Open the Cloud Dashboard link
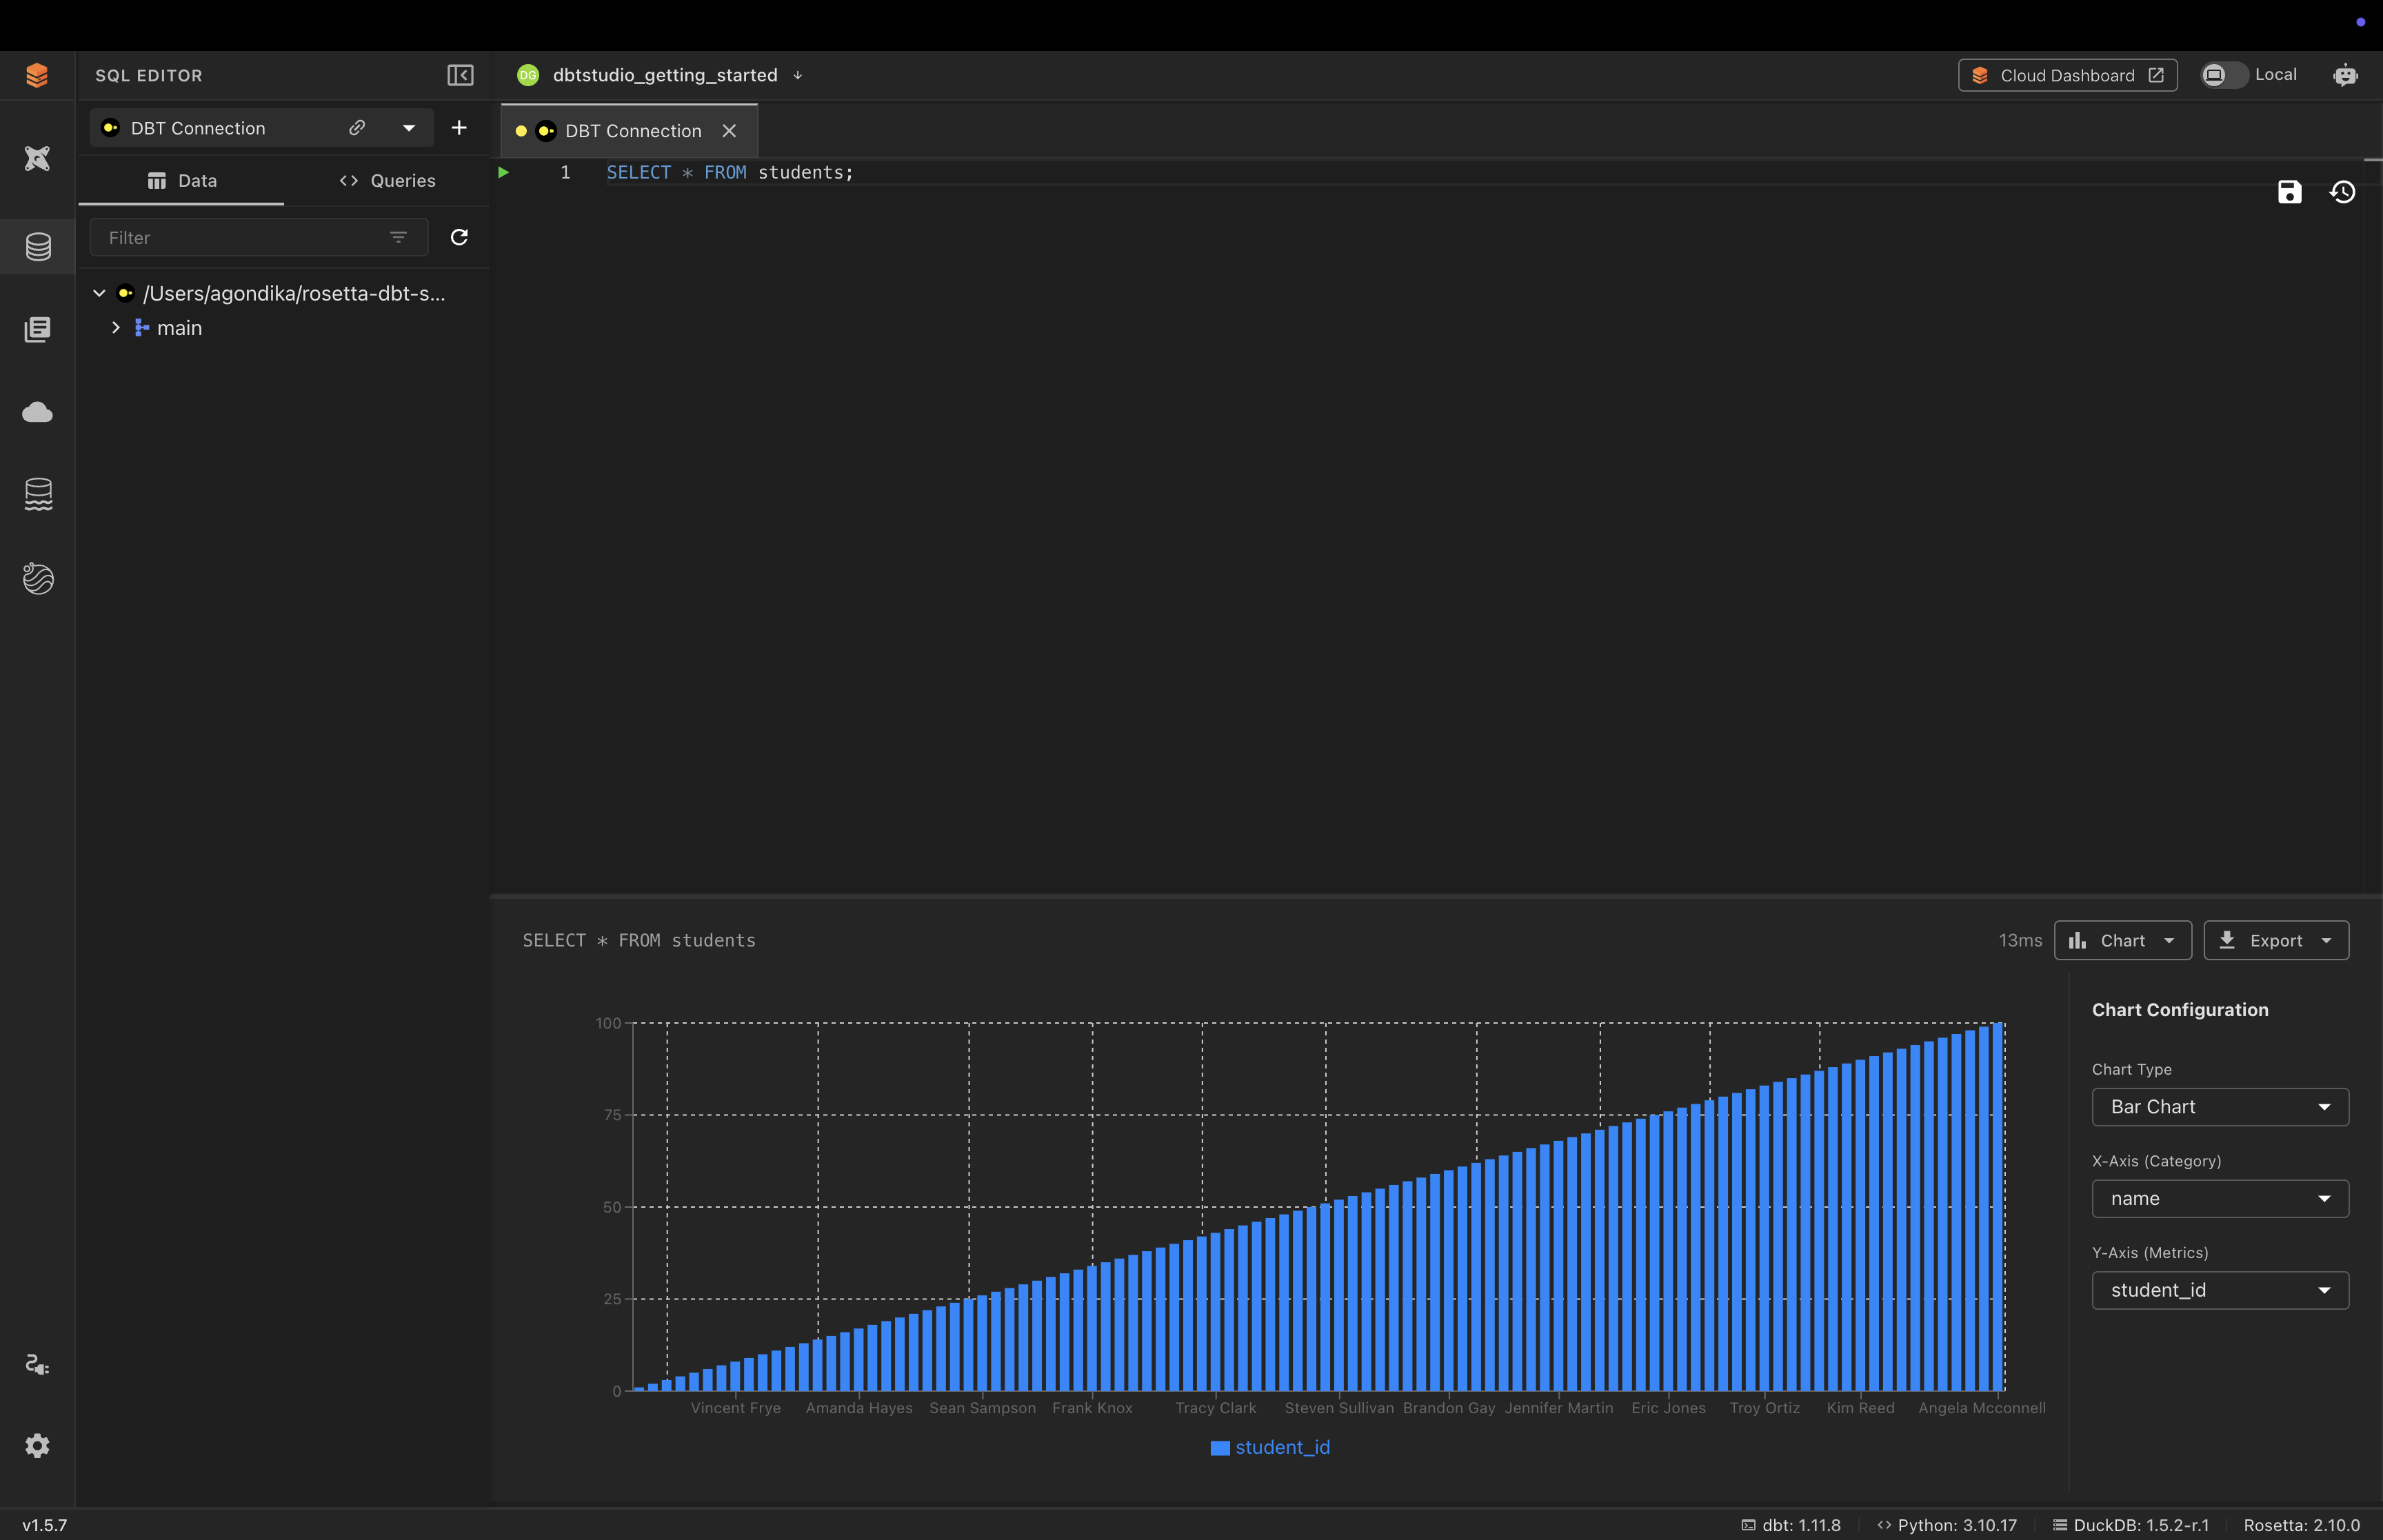Image resolution: width=2383 pixels, height=1540 pixels. point(2067,75)
